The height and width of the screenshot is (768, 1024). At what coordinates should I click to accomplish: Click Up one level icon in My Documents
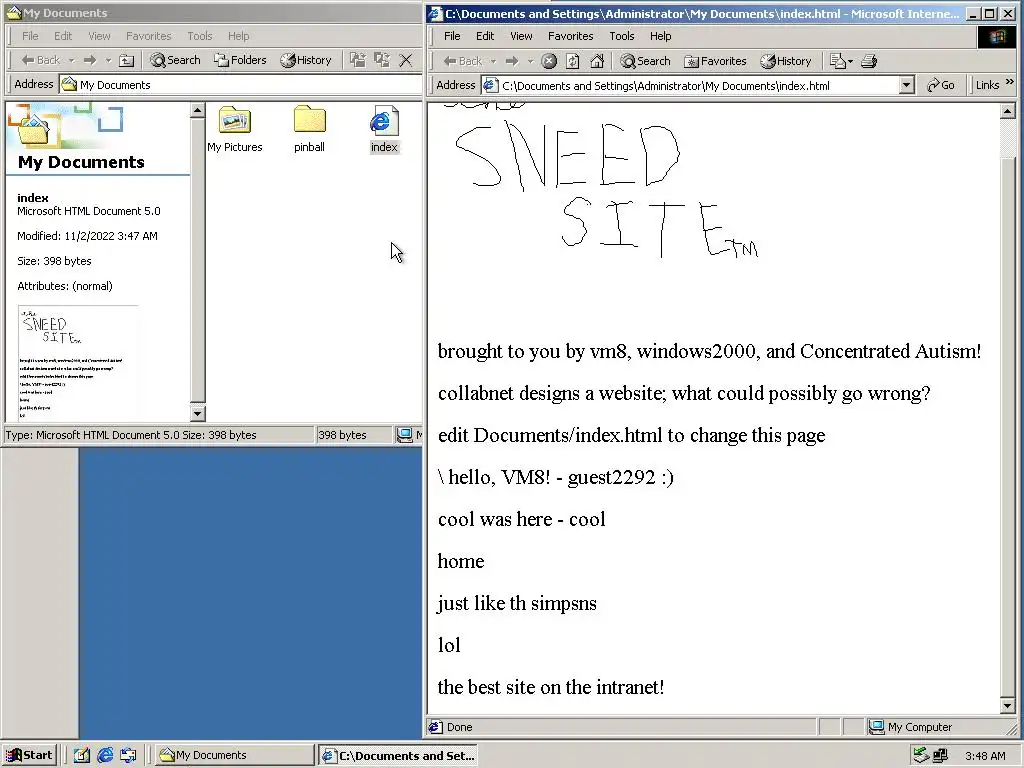[127, 60]
